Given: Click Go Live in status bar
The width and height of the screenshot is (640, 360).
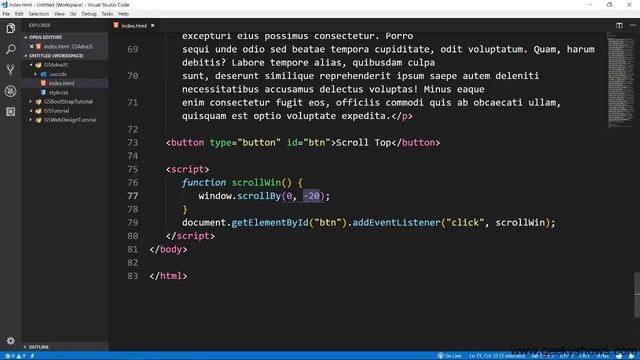Looking at the screenshot, I should tap(449, 356).
